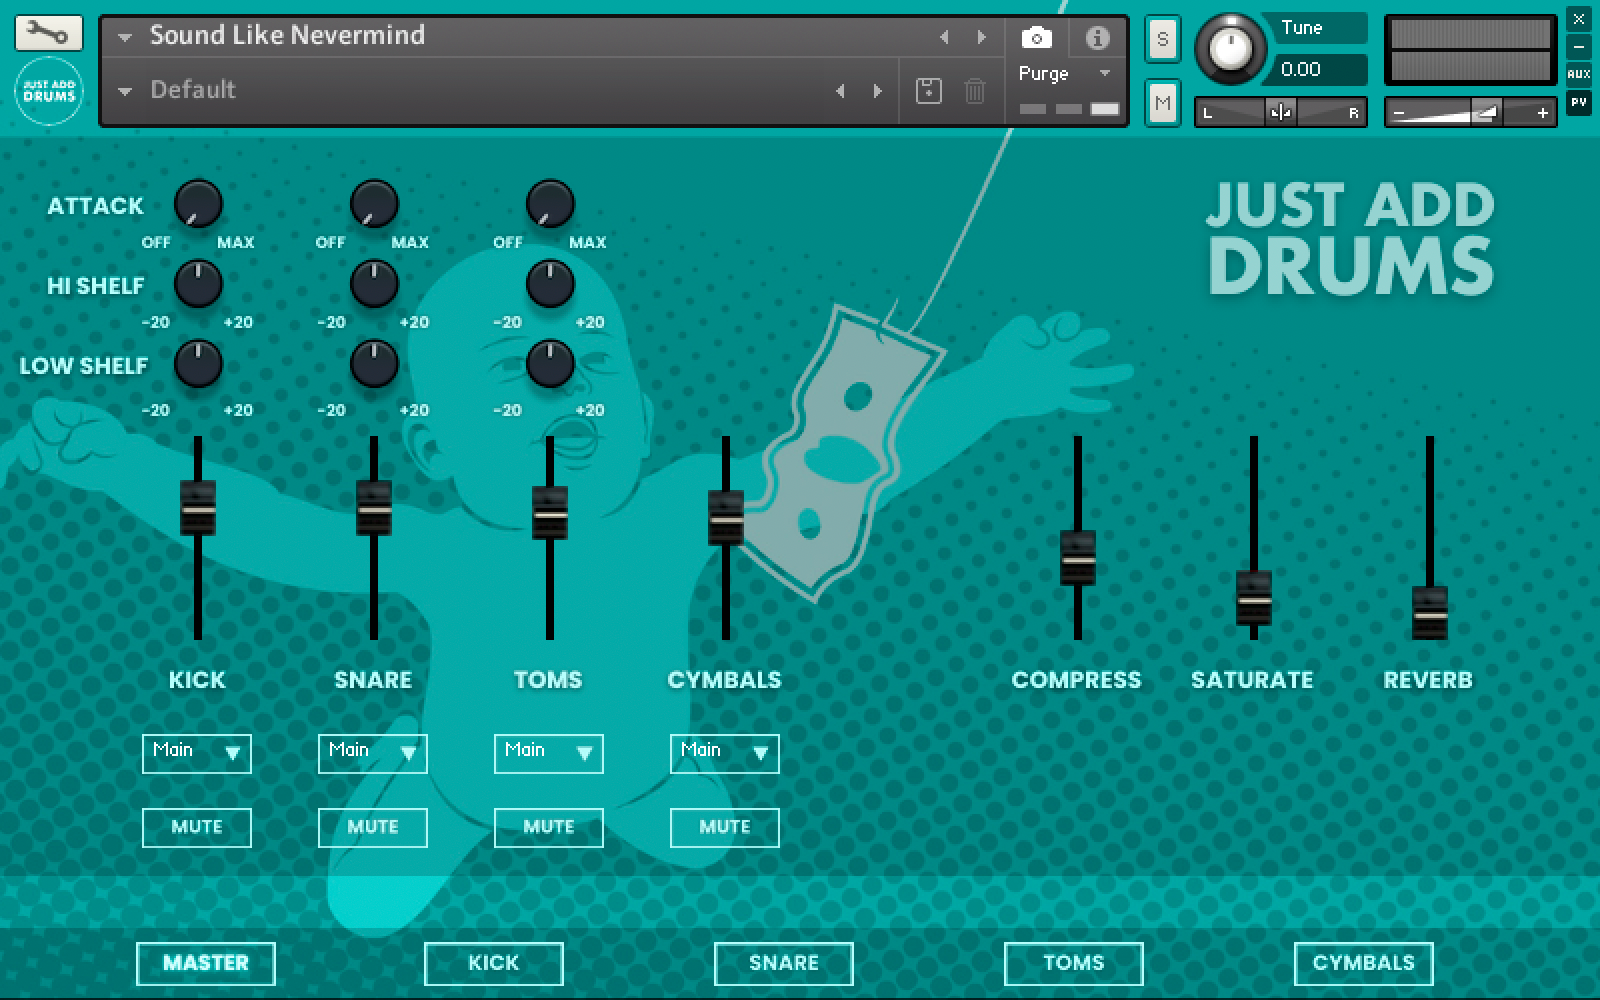Delete the snapshot with the trash icon
The width and height of the screenshot is (1600, 1000).
(974, 91)
